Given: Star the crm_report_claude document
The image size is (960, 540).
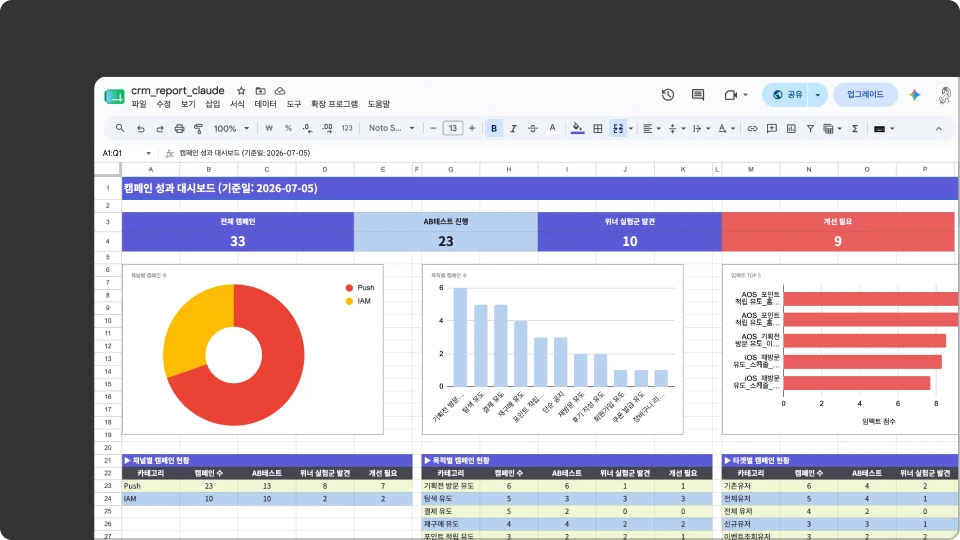Looking at the screenshot, I should tap(241, 91).
